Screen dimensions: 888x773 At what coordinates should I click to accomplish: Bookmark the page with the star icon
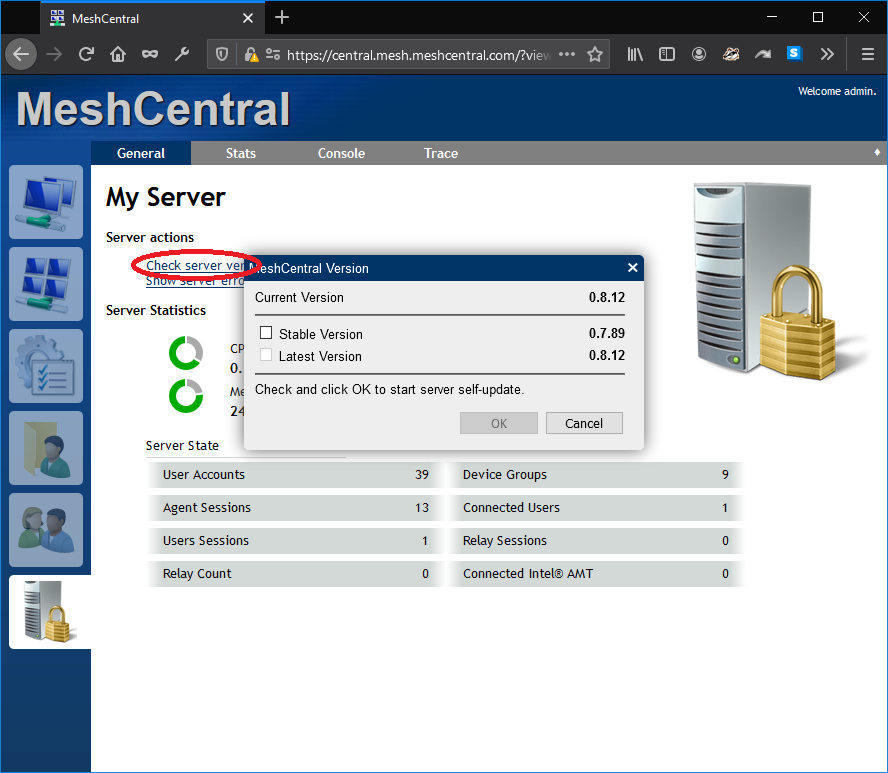click(595, 54)
